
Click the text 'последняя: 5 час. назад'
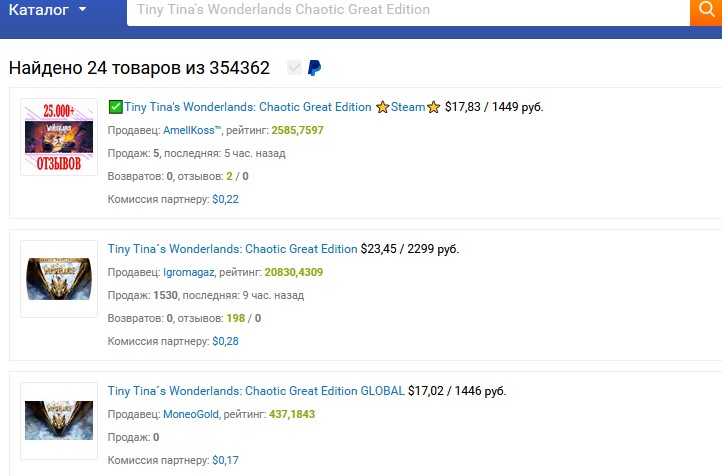click(x=225, y=153)
